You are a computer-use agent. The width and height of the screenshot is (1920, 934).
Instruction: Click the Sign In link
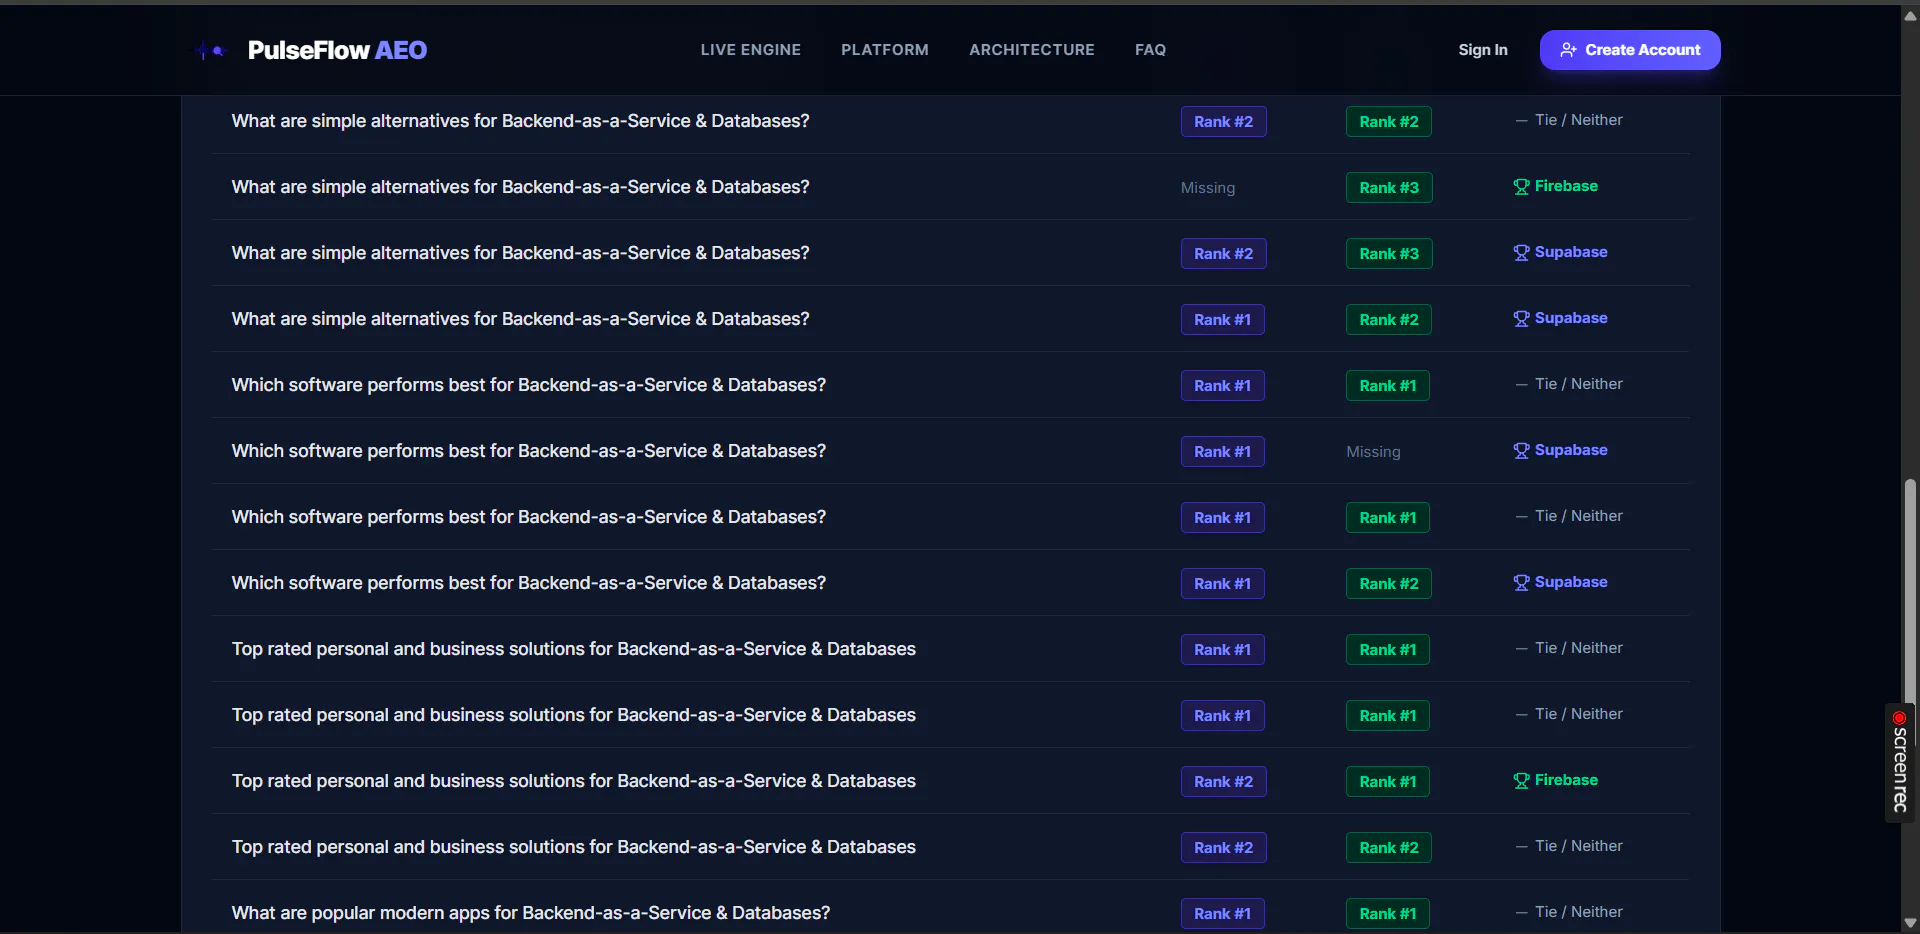pos(1483,50)
